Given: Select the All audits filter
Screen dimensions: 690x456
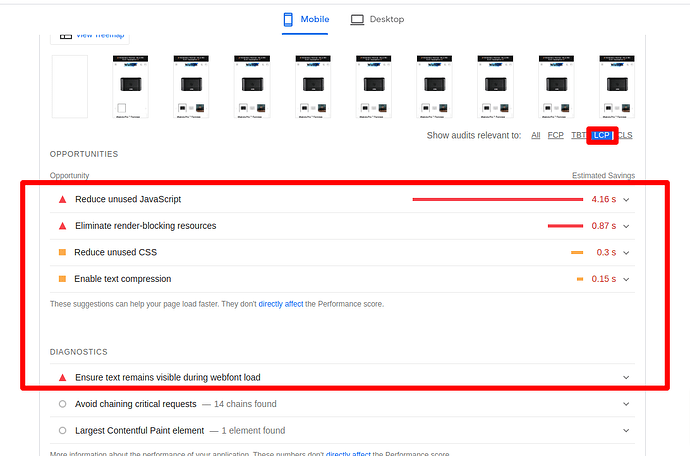Looking at the screenshot, I should pos(536,135).
